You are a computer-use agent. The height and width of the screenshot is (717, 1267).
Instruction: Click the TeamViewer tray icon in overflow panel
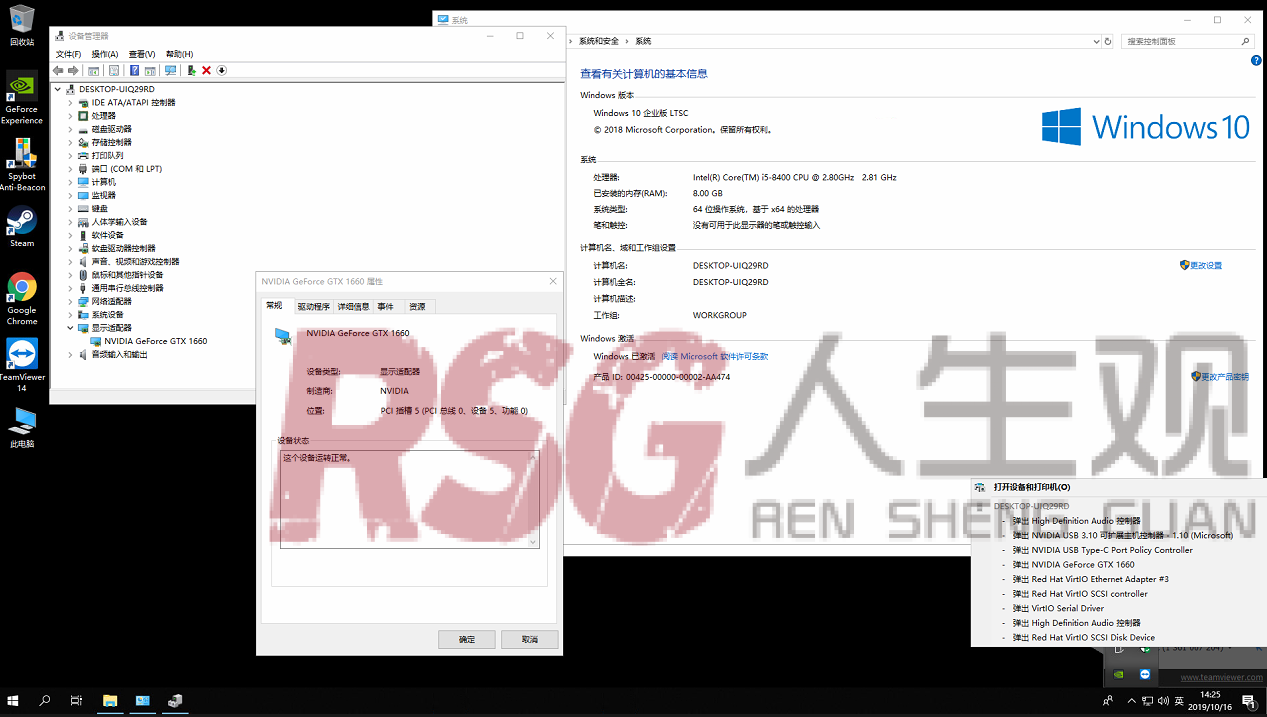[x=1145, y=674]
